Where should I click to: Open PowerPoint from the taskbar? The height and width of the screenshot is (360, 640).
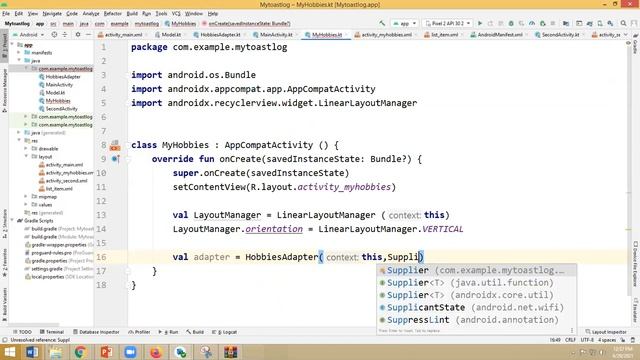(106, 352)
